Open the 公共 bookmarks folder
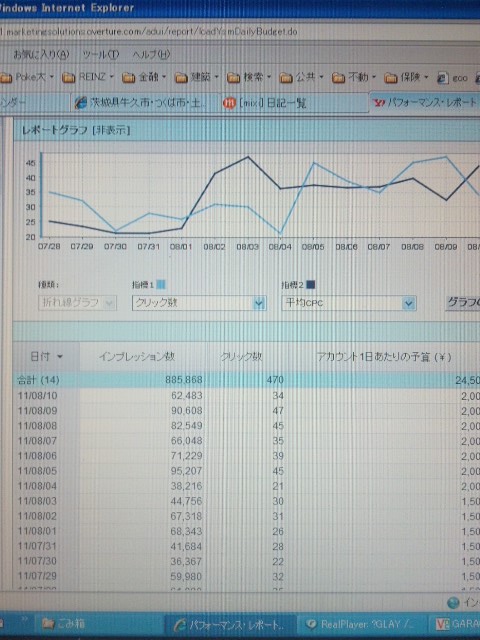Image resolution: width=480 pixels, height=640 pixels. point(301,77)
